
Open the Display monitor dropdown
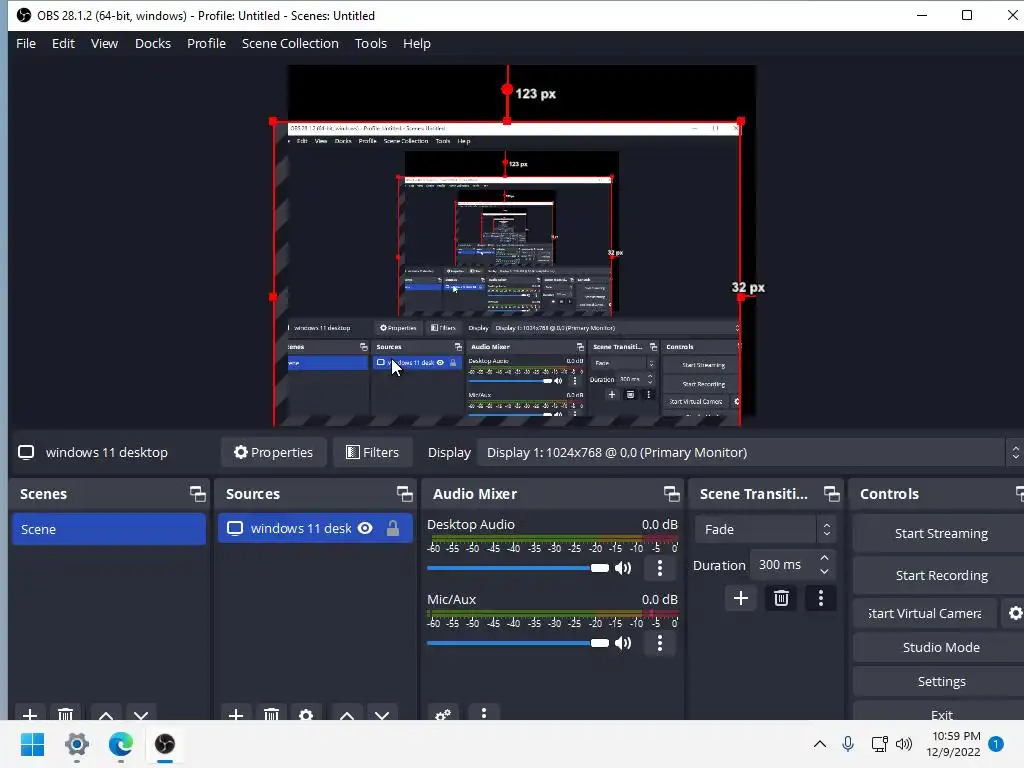[x=750, y=452]
